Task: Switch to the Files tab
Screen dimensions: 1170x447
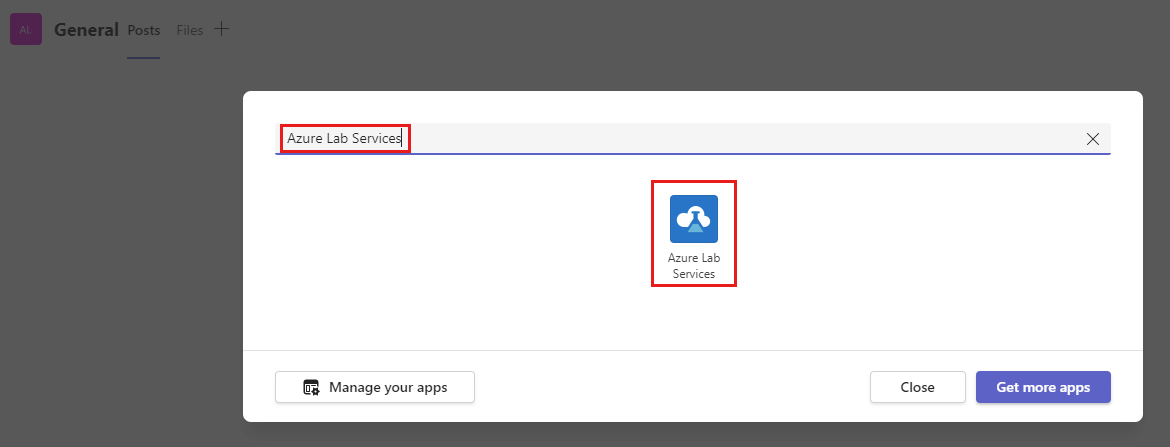Action: pos(190,31)
